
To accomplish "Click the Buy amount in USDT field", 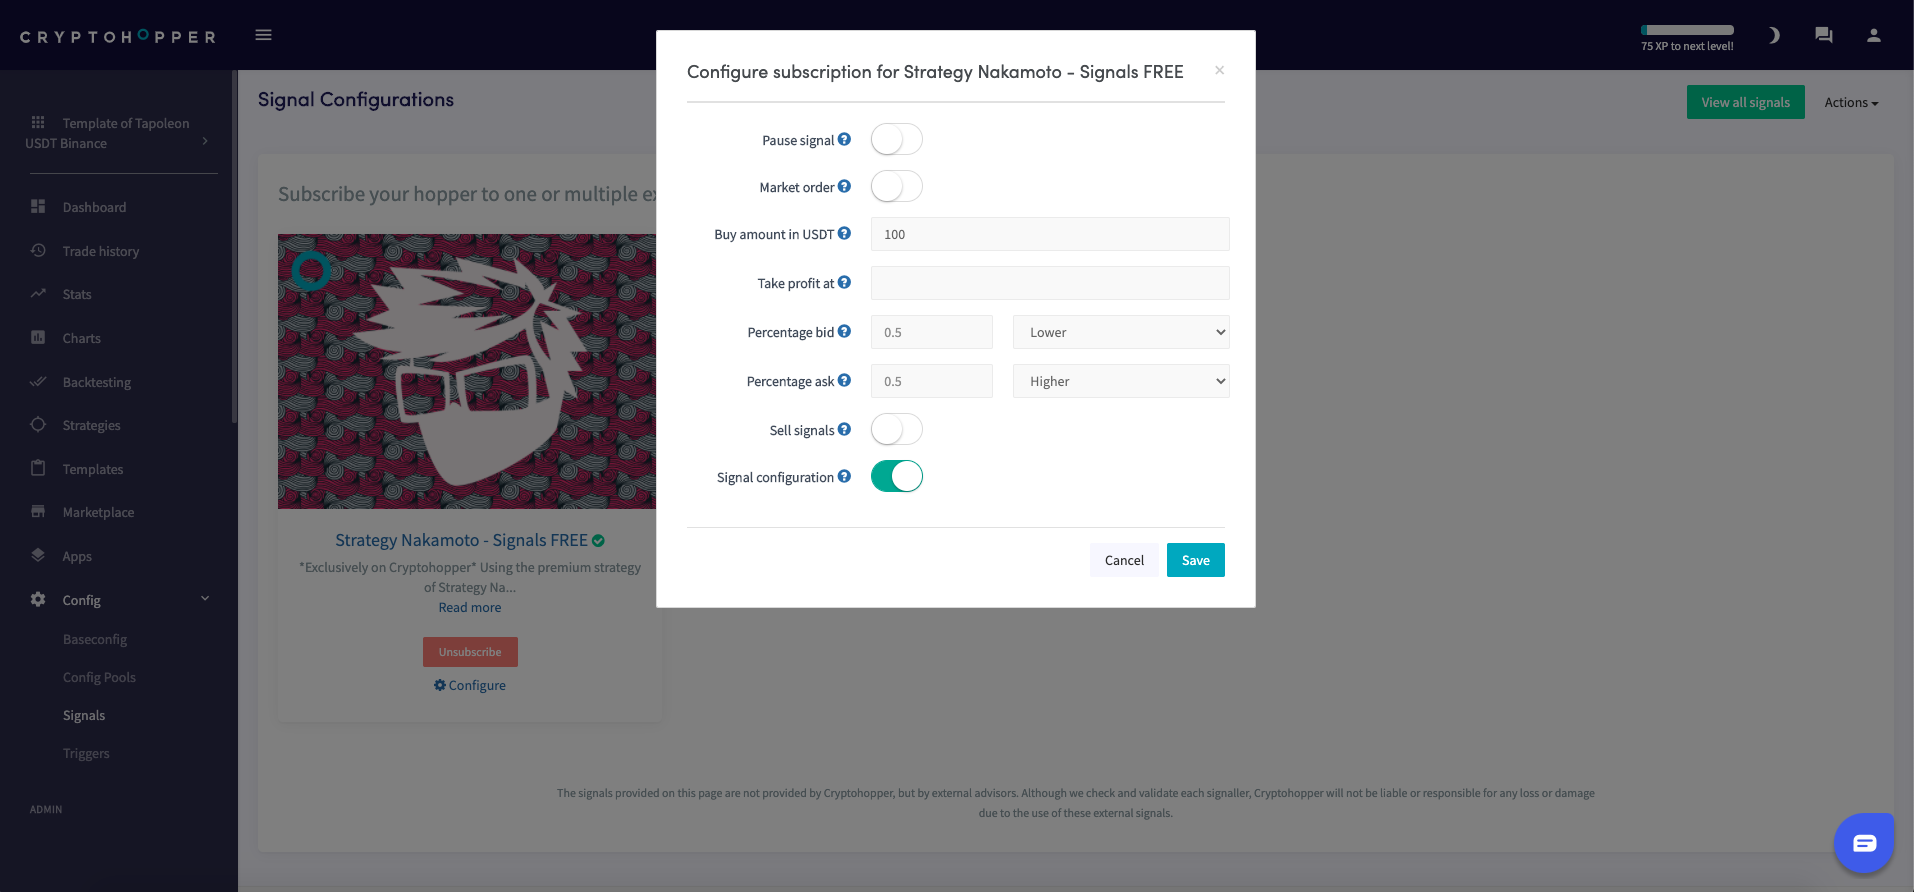I will (1049, 234).
